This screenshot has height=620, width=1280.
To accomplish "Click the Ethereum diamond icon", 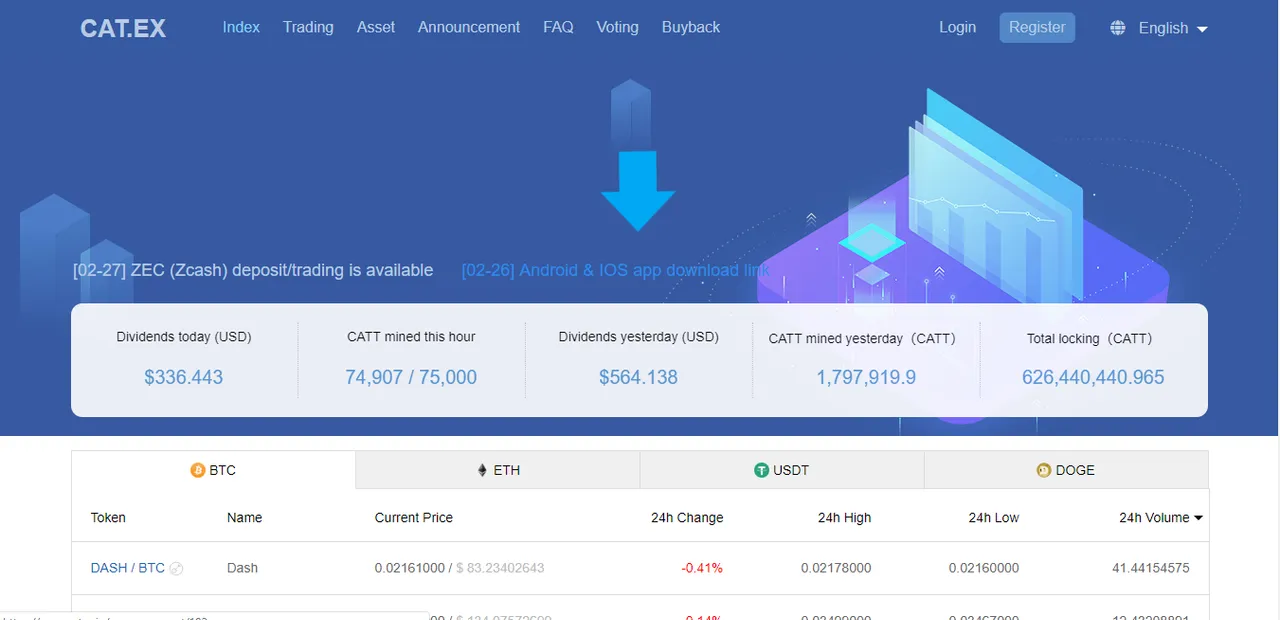I will (x=482, y=470).
